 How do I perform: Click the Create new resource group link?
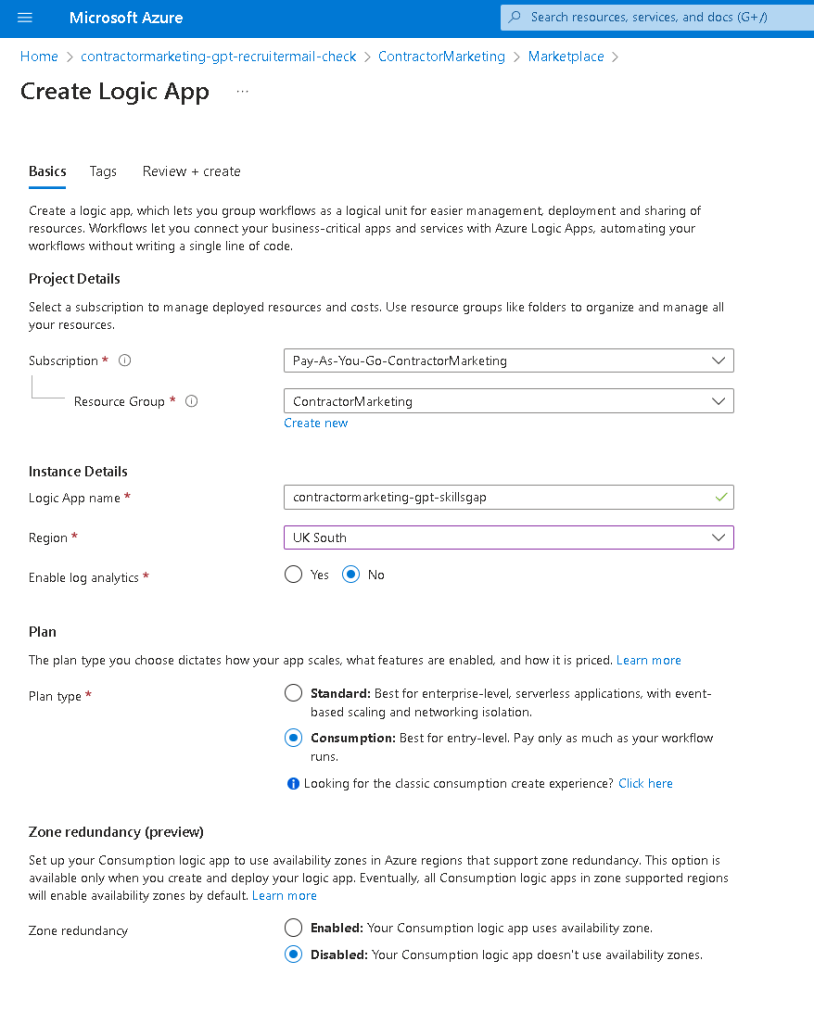click(316, 423)
